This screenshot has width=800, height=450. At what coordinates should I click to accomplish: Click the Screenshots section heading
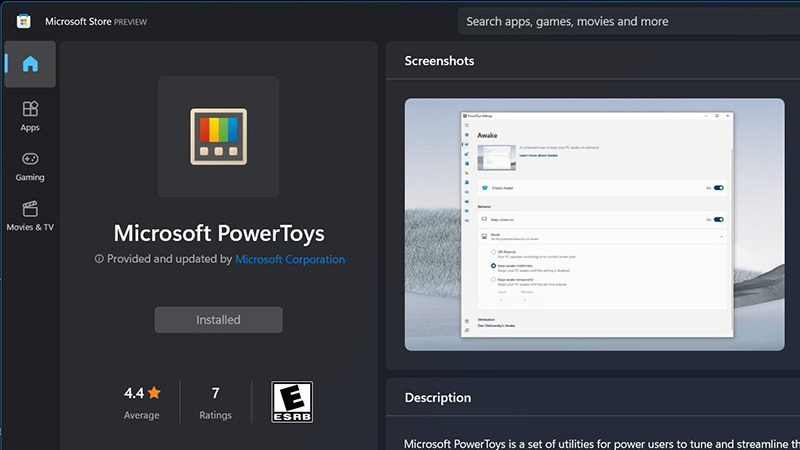coord(439,61)
